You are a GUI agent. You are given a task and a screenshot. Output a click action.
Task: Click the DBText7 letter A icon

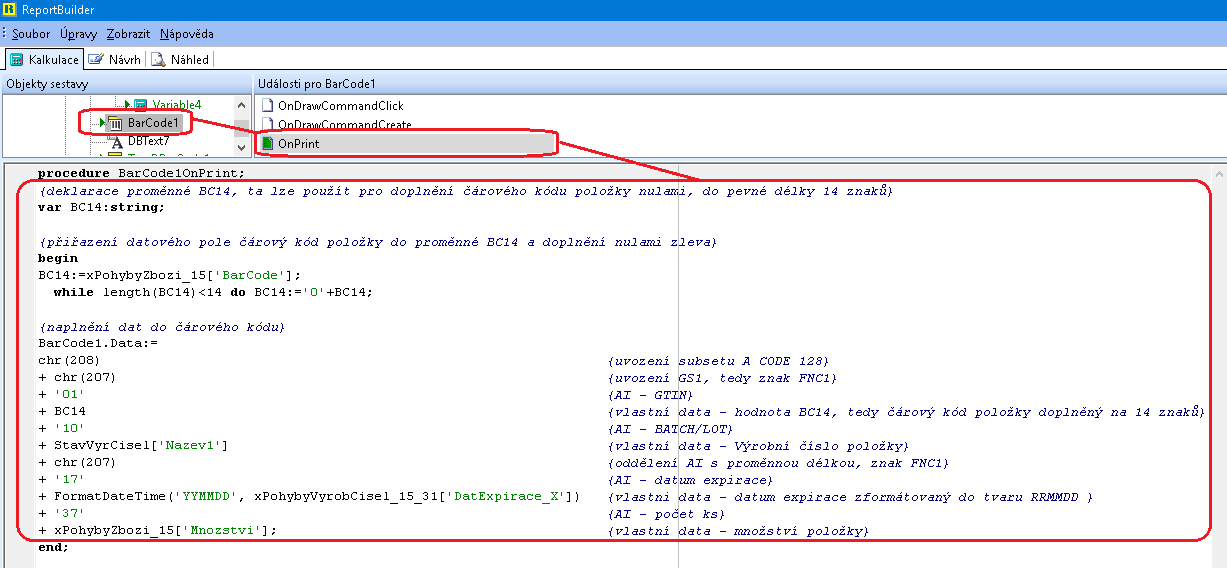pos(116,142)
